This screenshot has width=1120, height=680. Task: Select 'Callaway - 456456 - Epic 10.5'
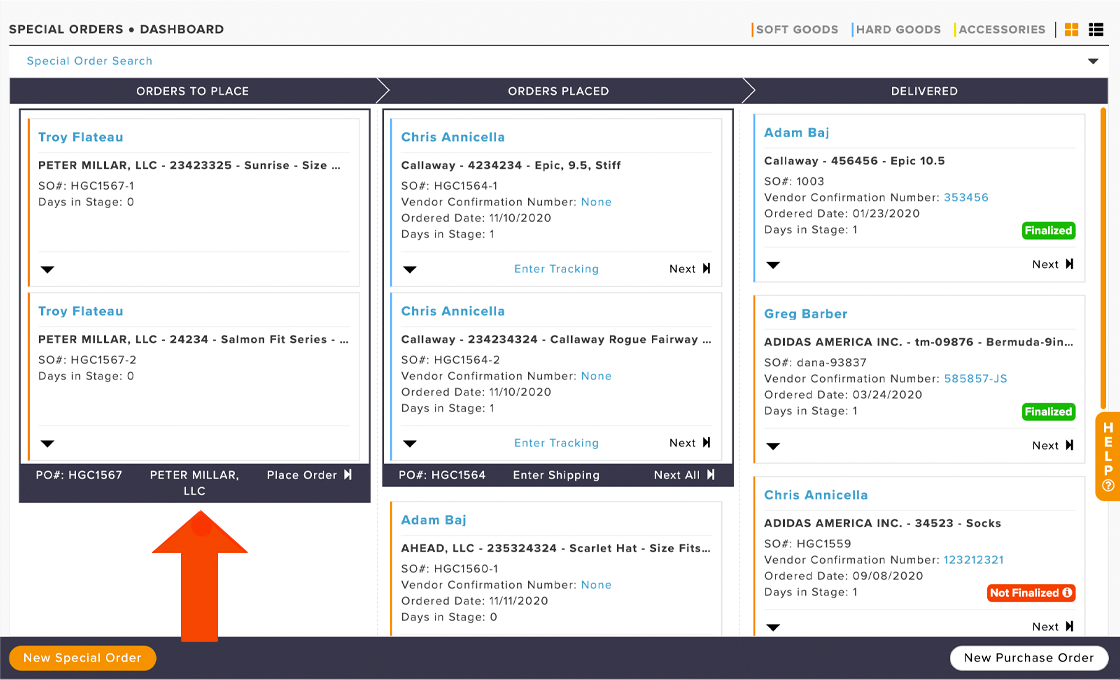pyautogui.click(x=854, y=161)
